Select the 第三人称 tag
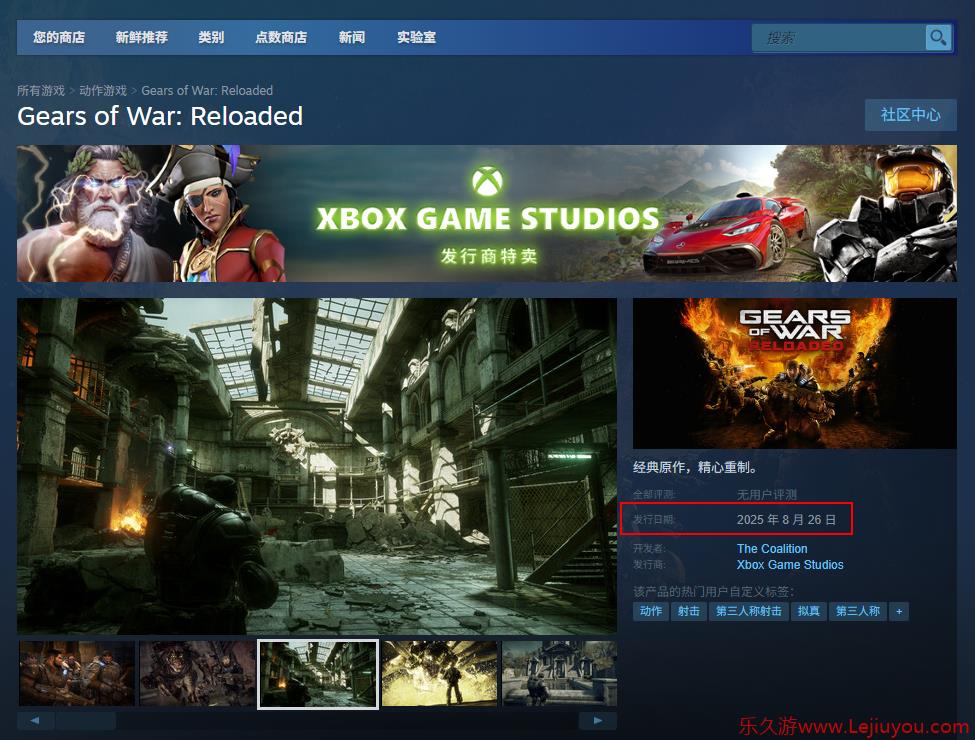Image resolution: width=975 pixels, height=740 pixels. [858, 611]
